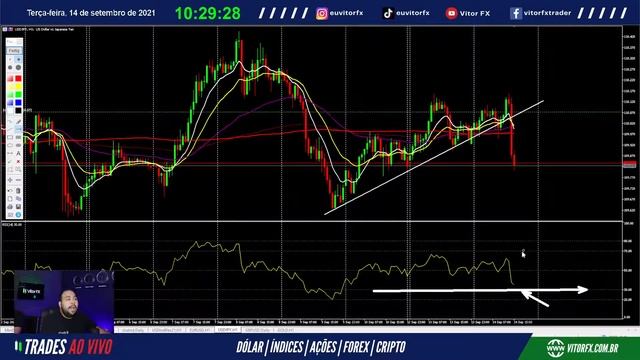Switch to the active USDJPY,H1 chart tab

click(x=227, y=329)
